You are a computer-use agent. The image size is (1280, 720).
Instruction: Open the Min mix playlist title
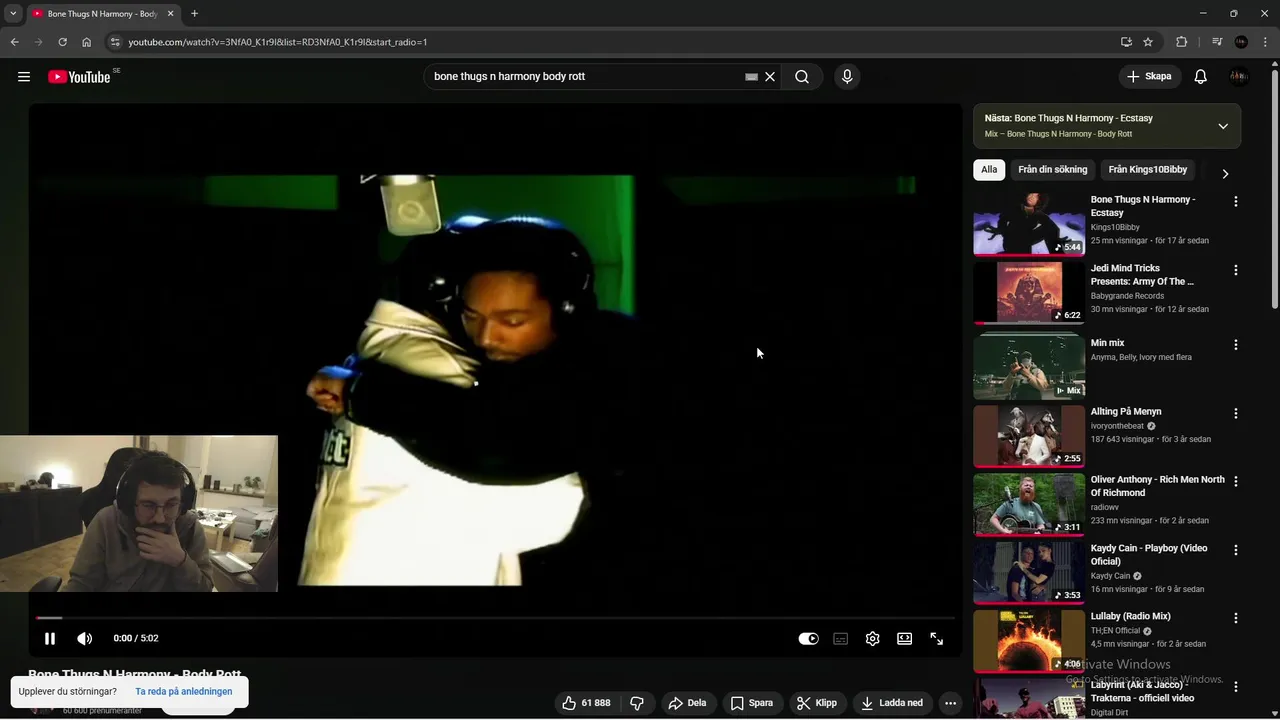[1108, 343]
